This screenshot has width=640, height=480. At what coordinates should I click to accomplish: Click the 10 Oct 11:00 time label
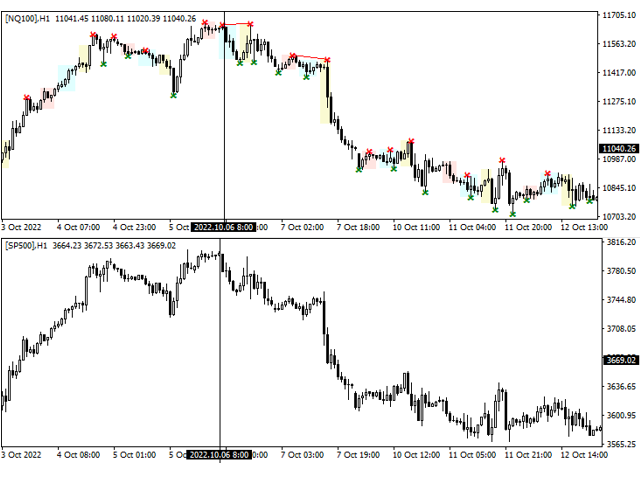coord(416,227)
